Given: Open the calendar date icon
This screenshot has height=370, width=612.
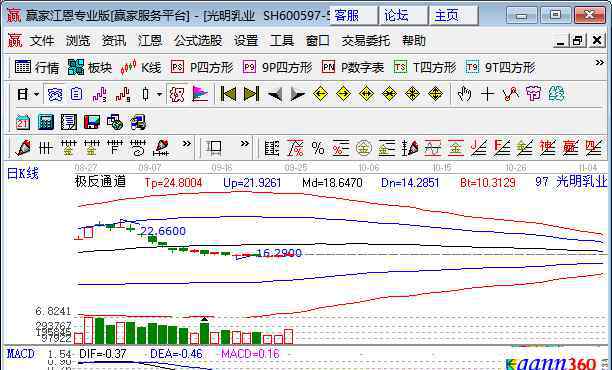Looking at the screenshot, I should pos(23,122).
